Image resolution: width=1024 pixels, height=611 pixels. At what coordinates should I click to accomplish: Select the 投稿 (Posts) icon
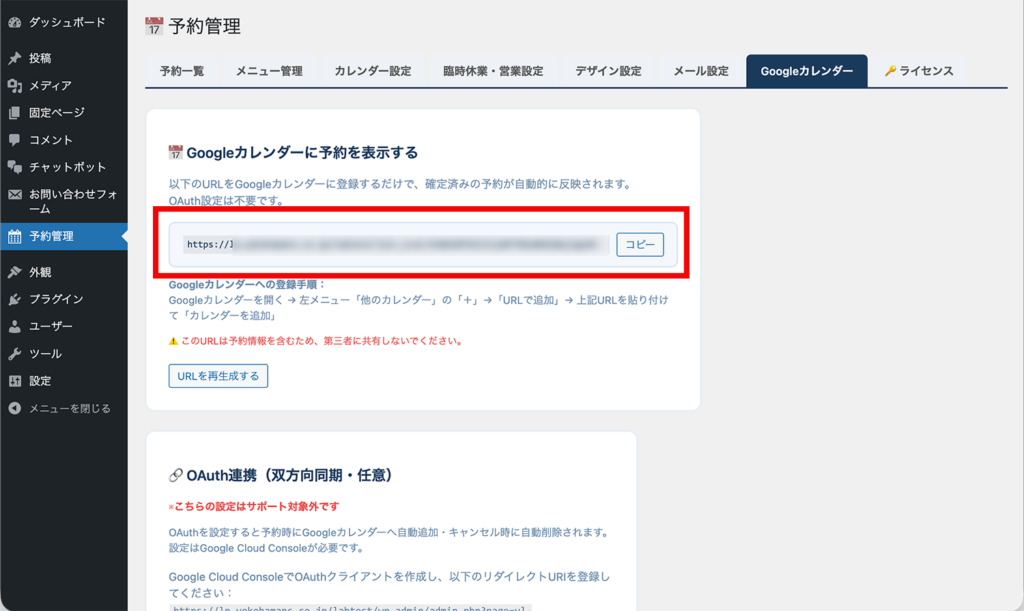pyautogui.click(x=15, y=60)
